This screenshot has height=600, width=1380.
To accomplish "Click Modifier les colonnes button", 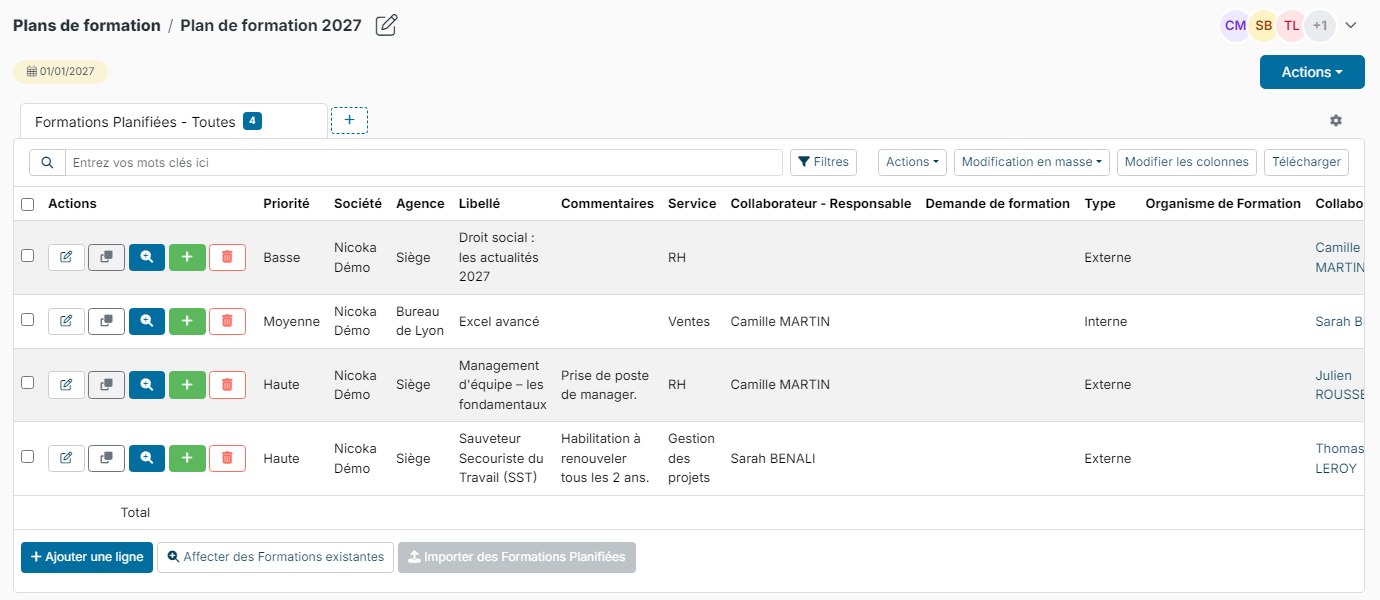I will click(x=1187, y=162).
